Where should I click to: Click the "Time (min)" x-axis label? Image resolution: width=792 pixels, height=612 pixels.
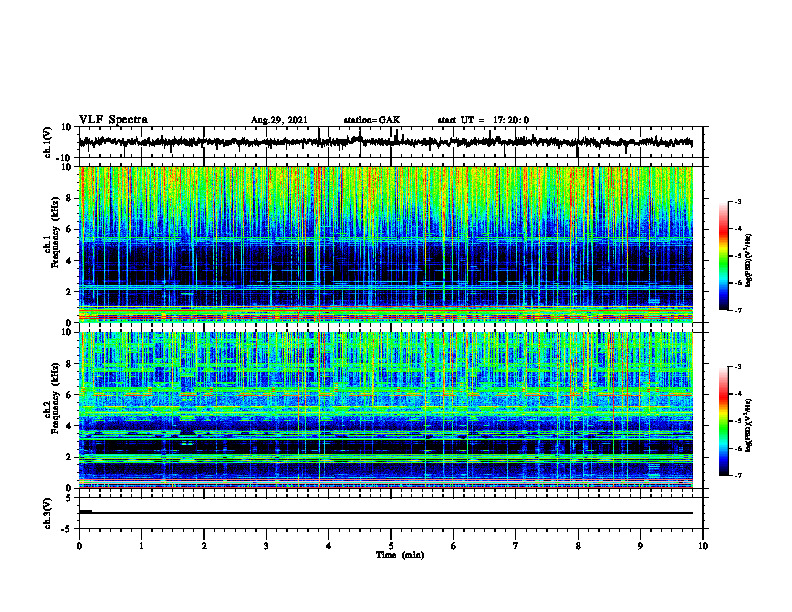(x=400, y=555)
